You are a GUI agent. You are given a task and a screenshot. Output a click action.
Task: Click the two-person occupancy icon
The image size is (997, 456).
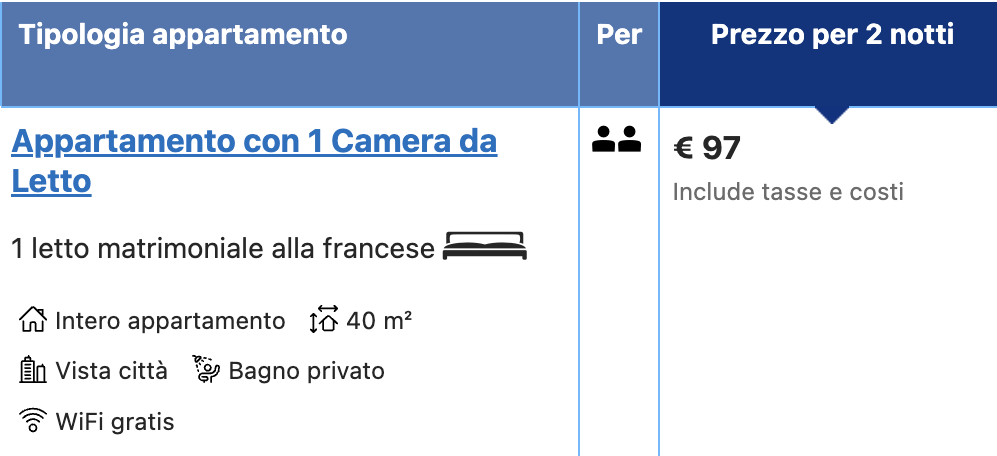(616, 139)
